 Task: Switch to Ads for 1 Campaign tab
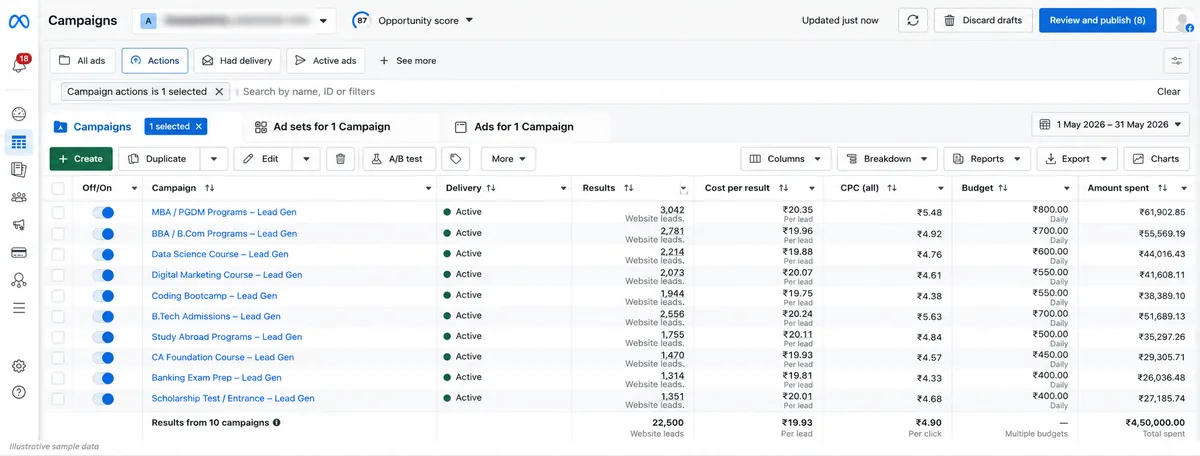click(x=514, y=127)
